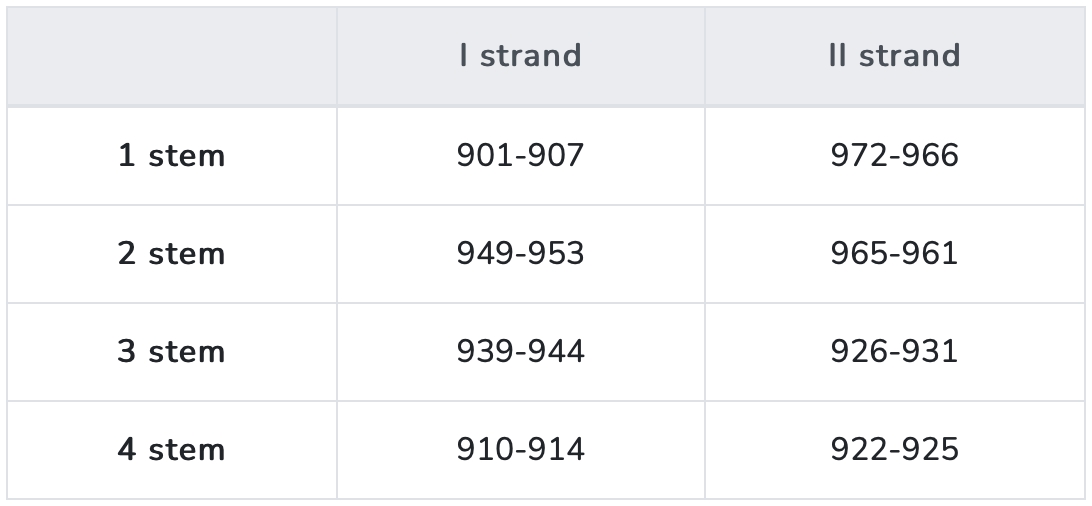Image resolution: width=1092 pixels, height=506 pixels.
Task: Click the I strand range for 3 stem
Action: [x=520, y=352]
